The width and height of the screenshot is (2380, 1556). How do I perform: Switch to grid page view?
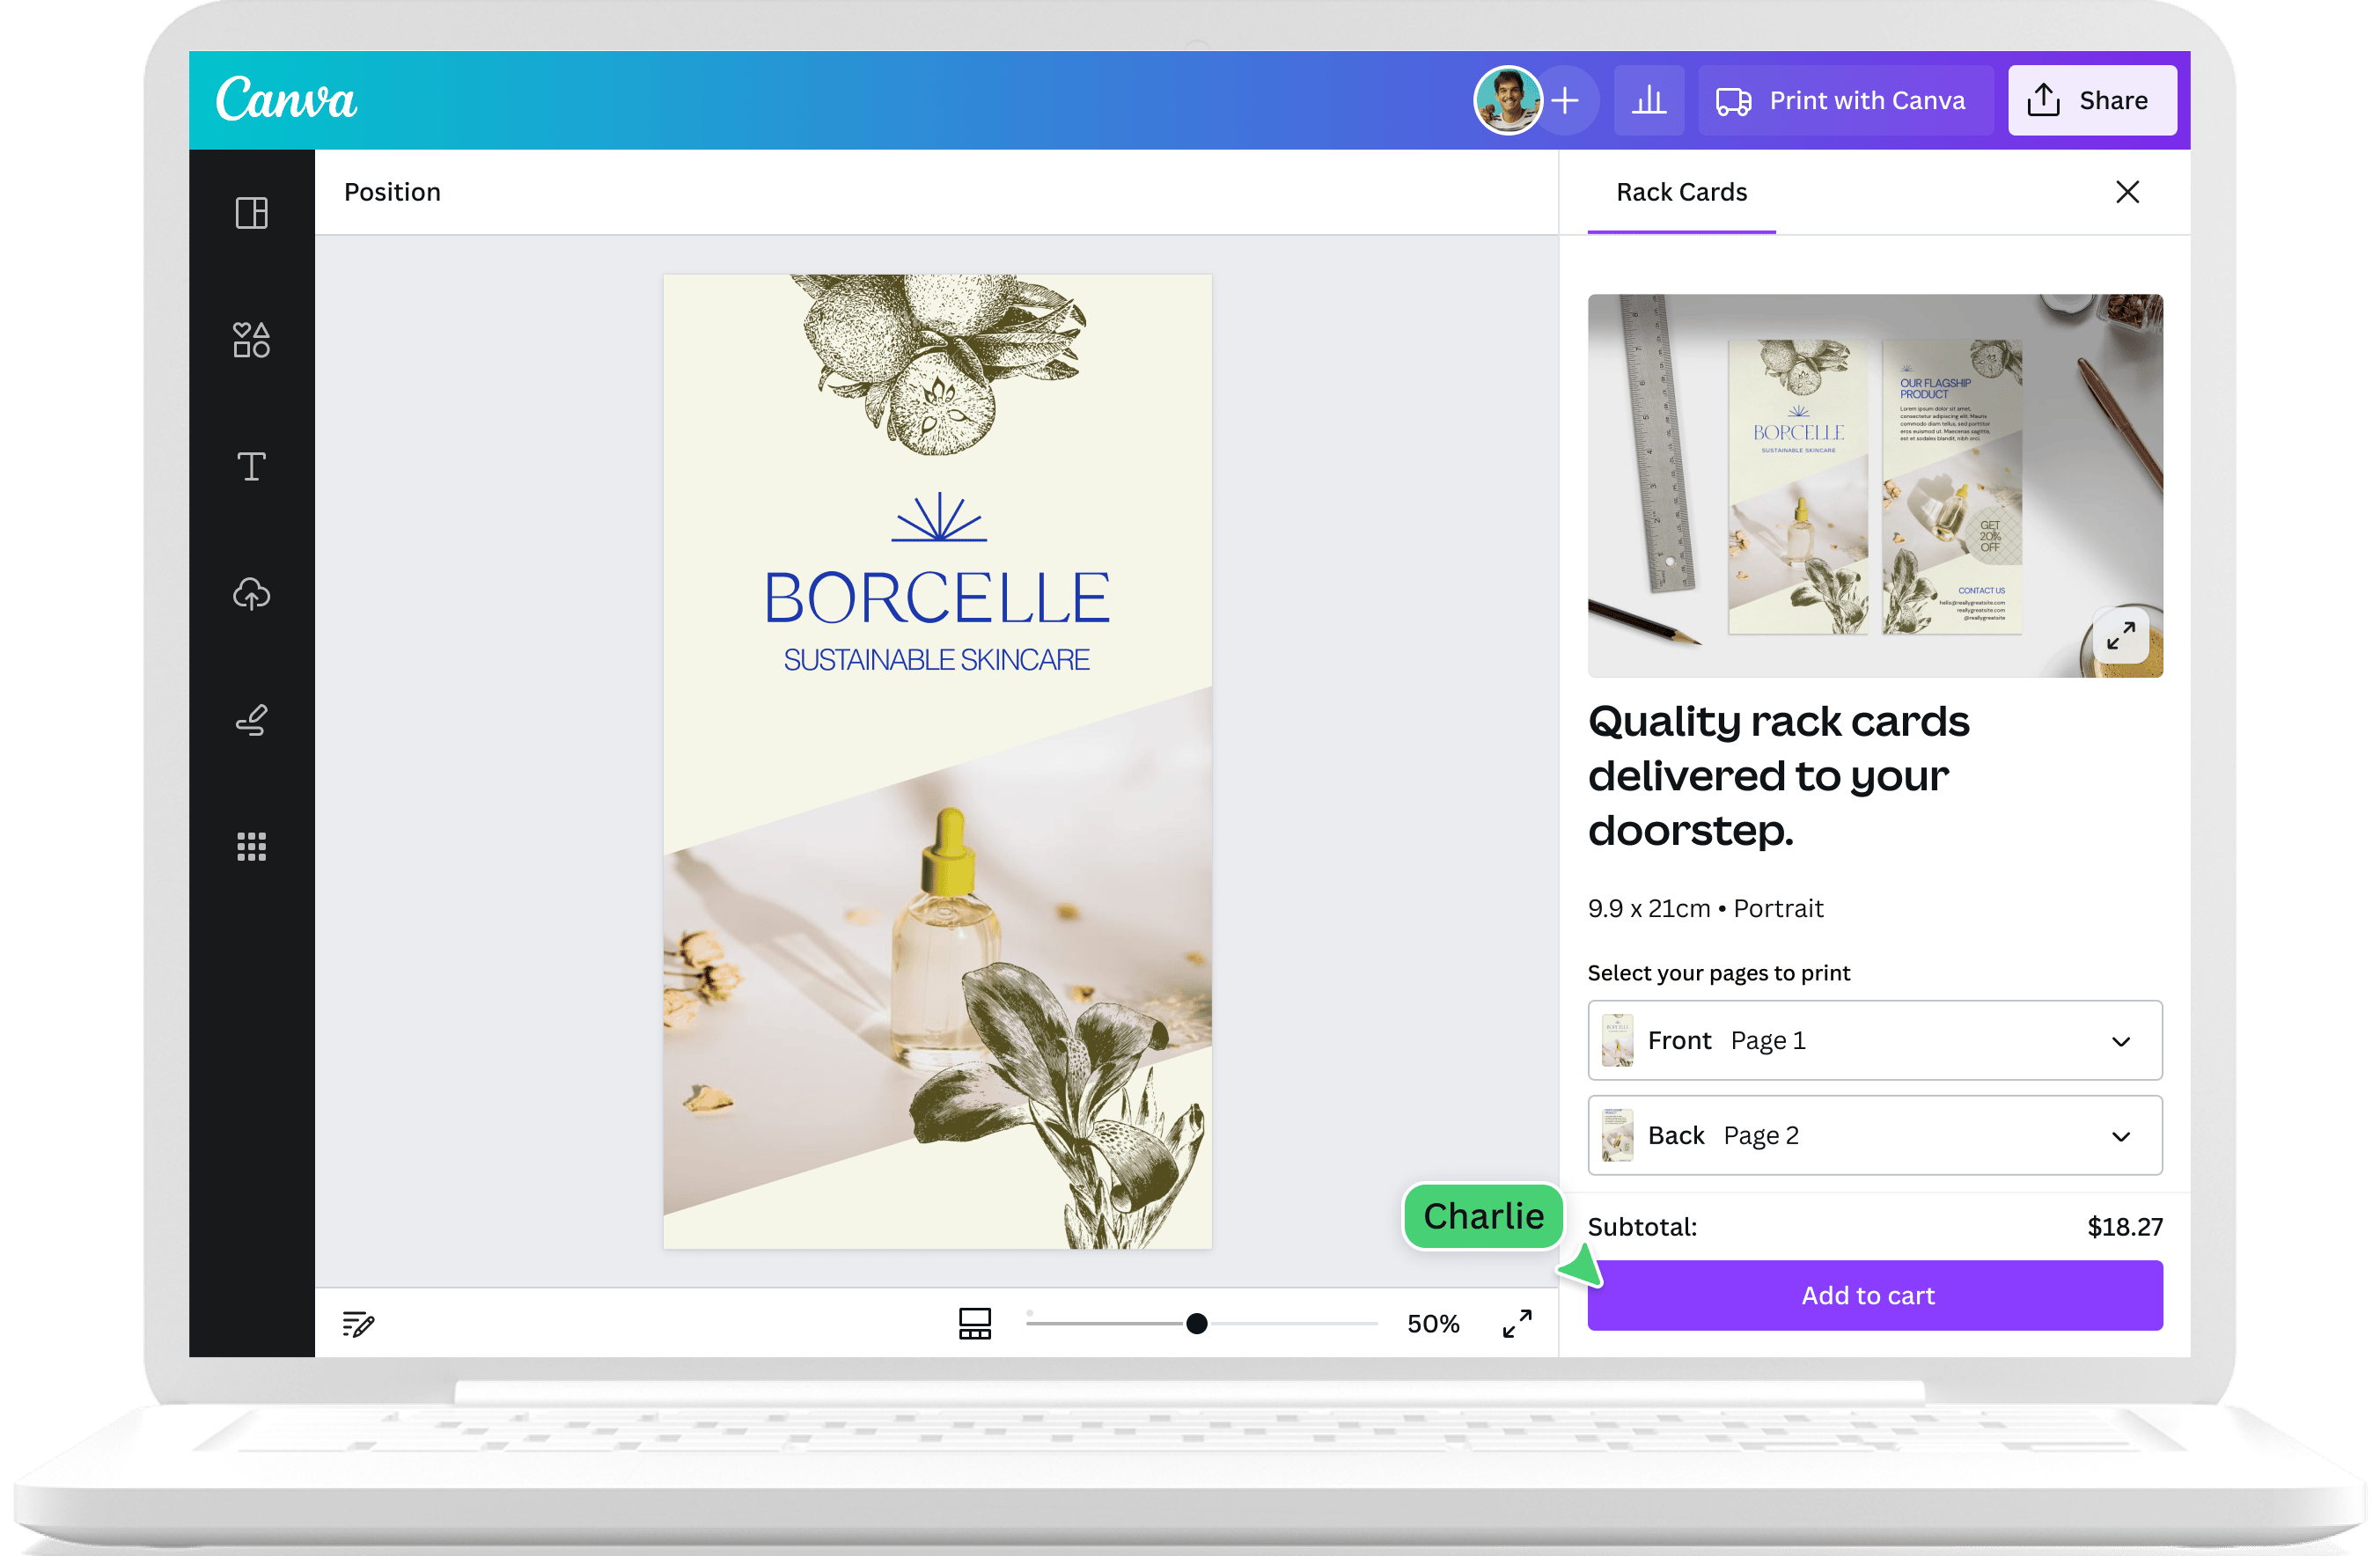coord(975,1322)
